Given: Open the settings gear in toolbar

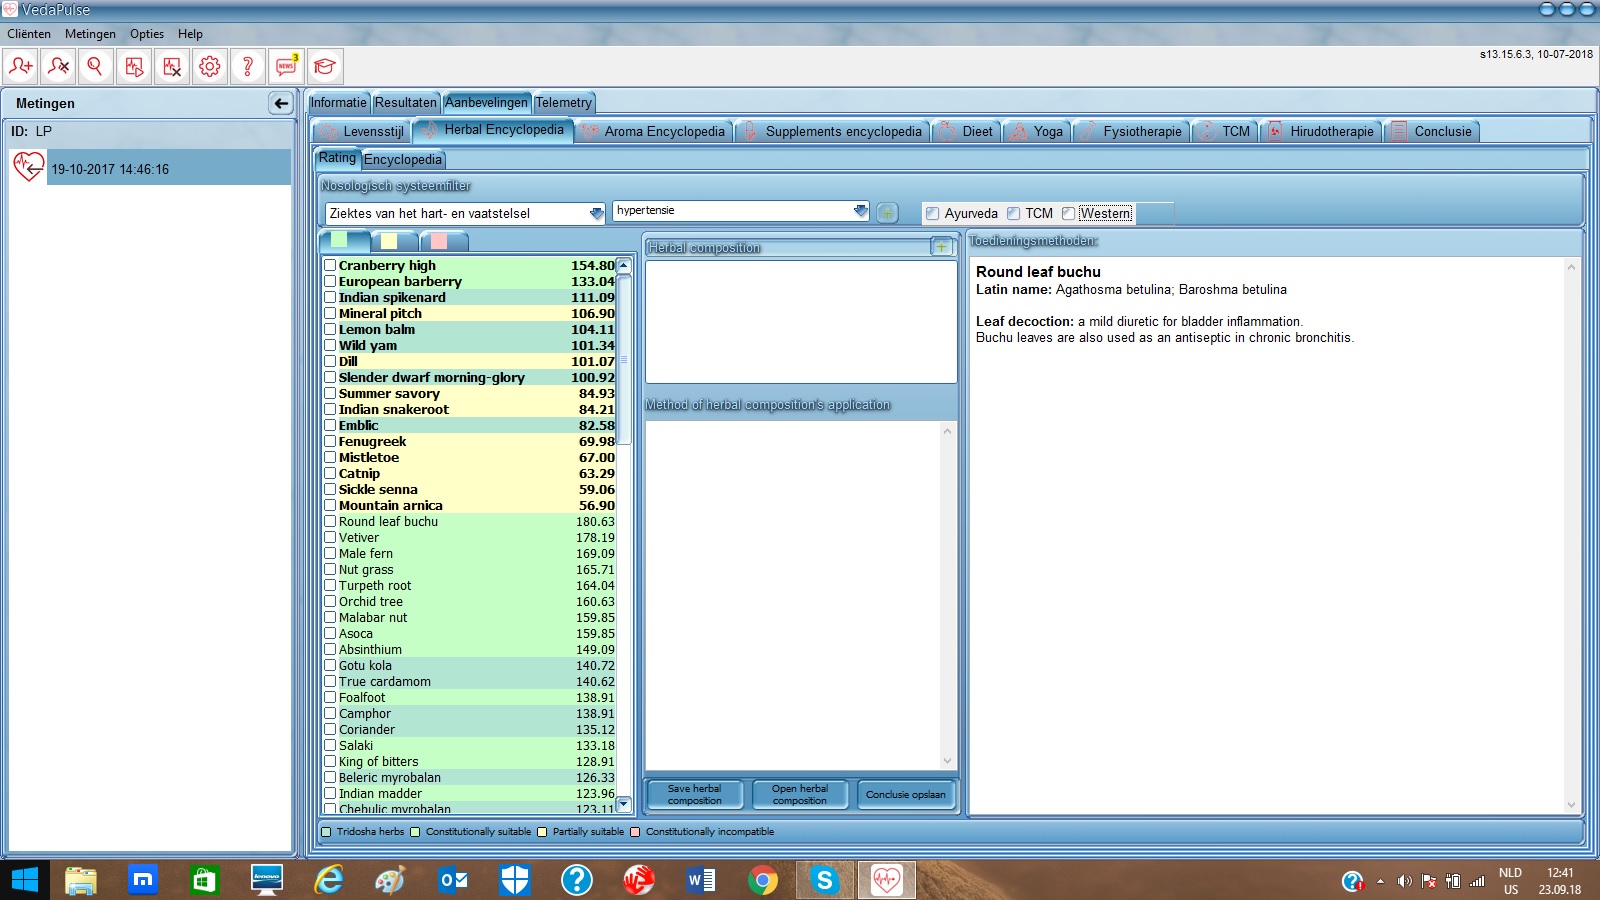Looking at the screenshot, I should pos(210,67).
